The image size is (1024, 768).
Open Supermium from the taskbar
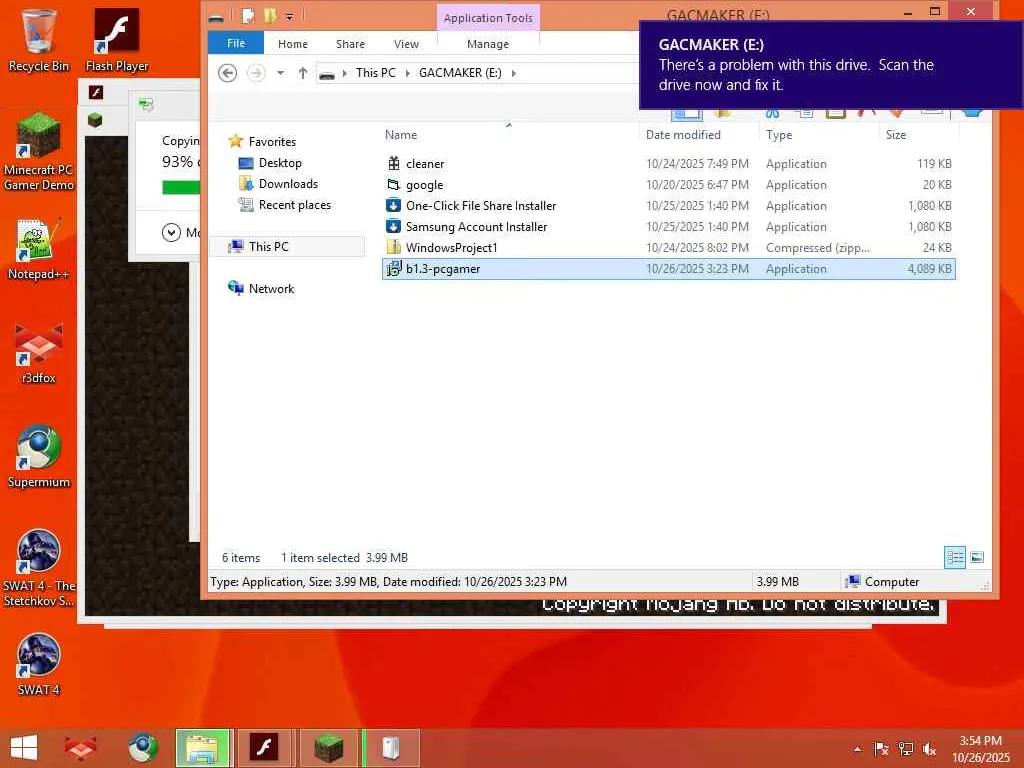coord(142,748)
